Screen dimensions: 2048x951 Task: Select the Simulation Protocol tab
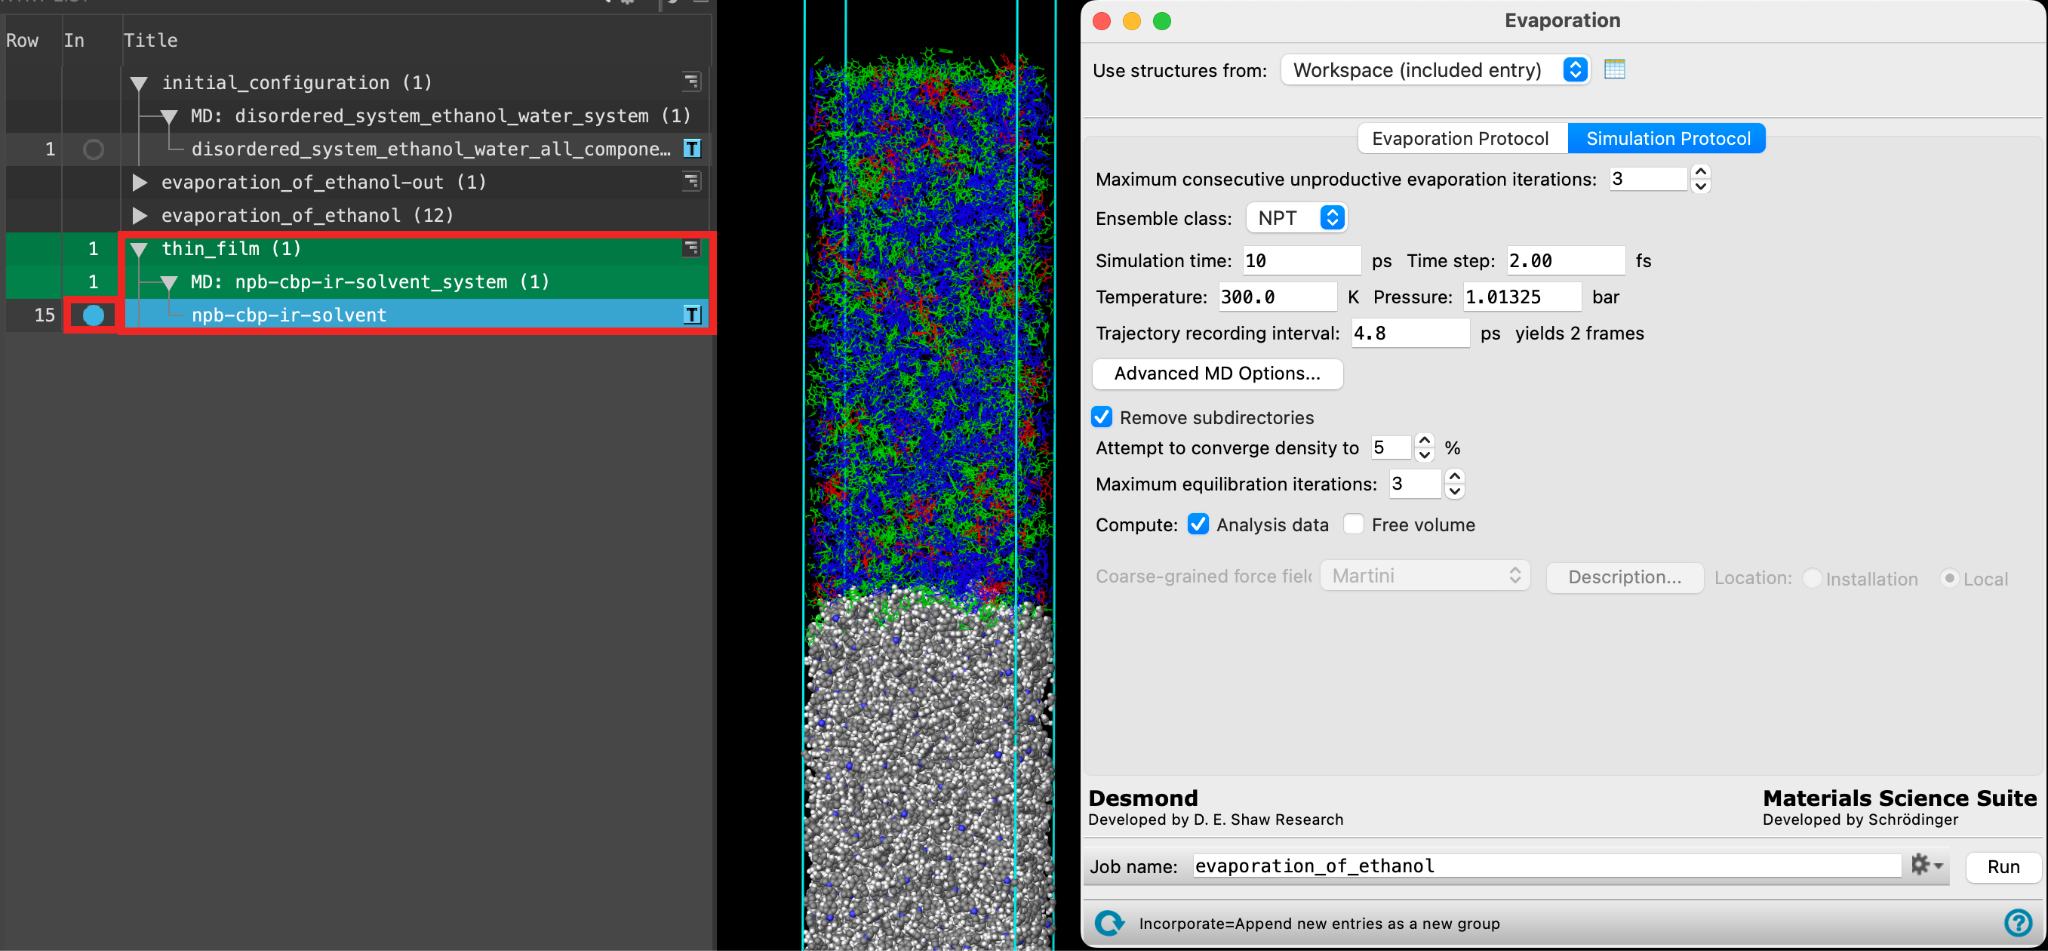[1668, 138]
